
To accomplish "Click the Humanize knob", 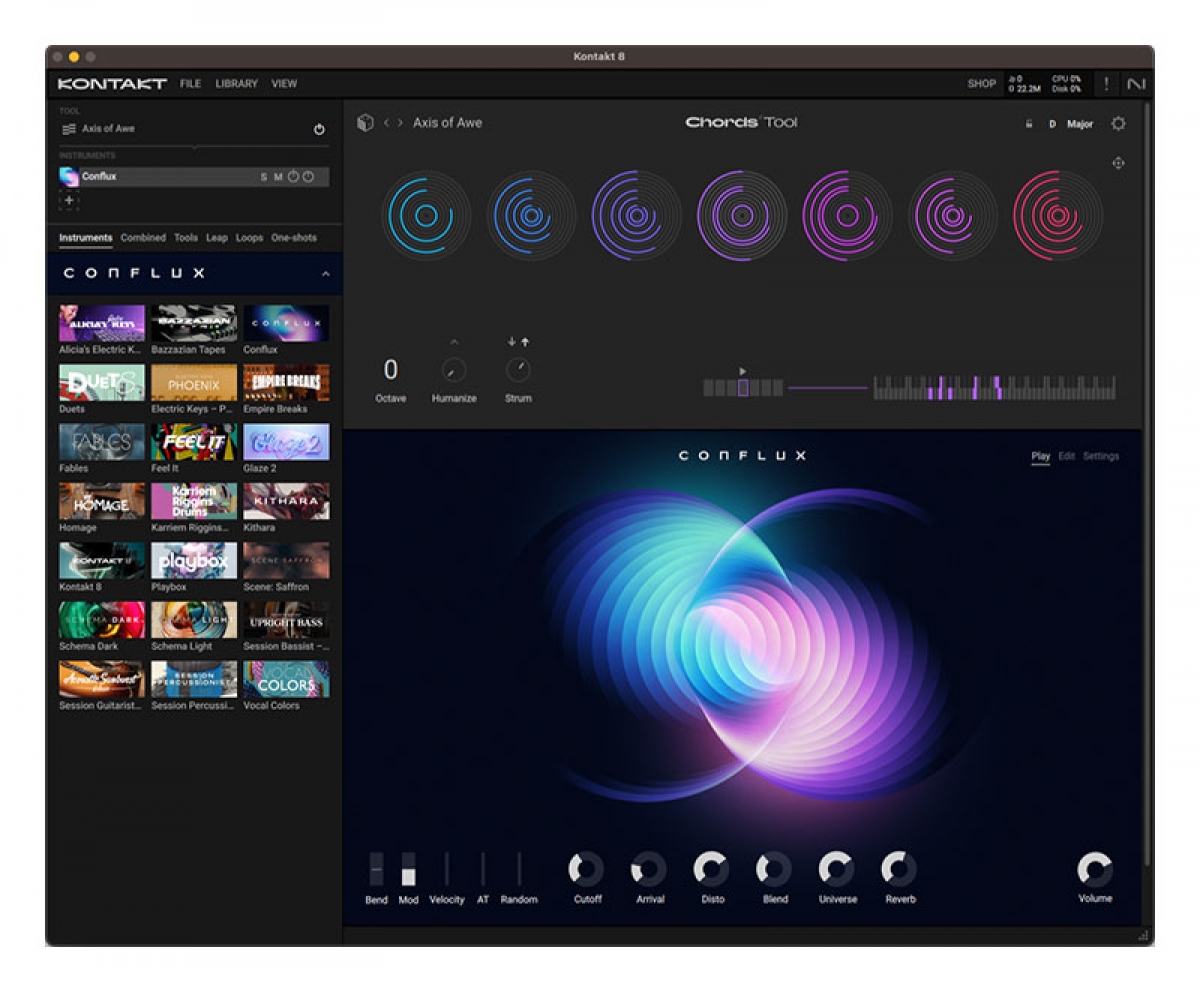I will pos(454,371).
